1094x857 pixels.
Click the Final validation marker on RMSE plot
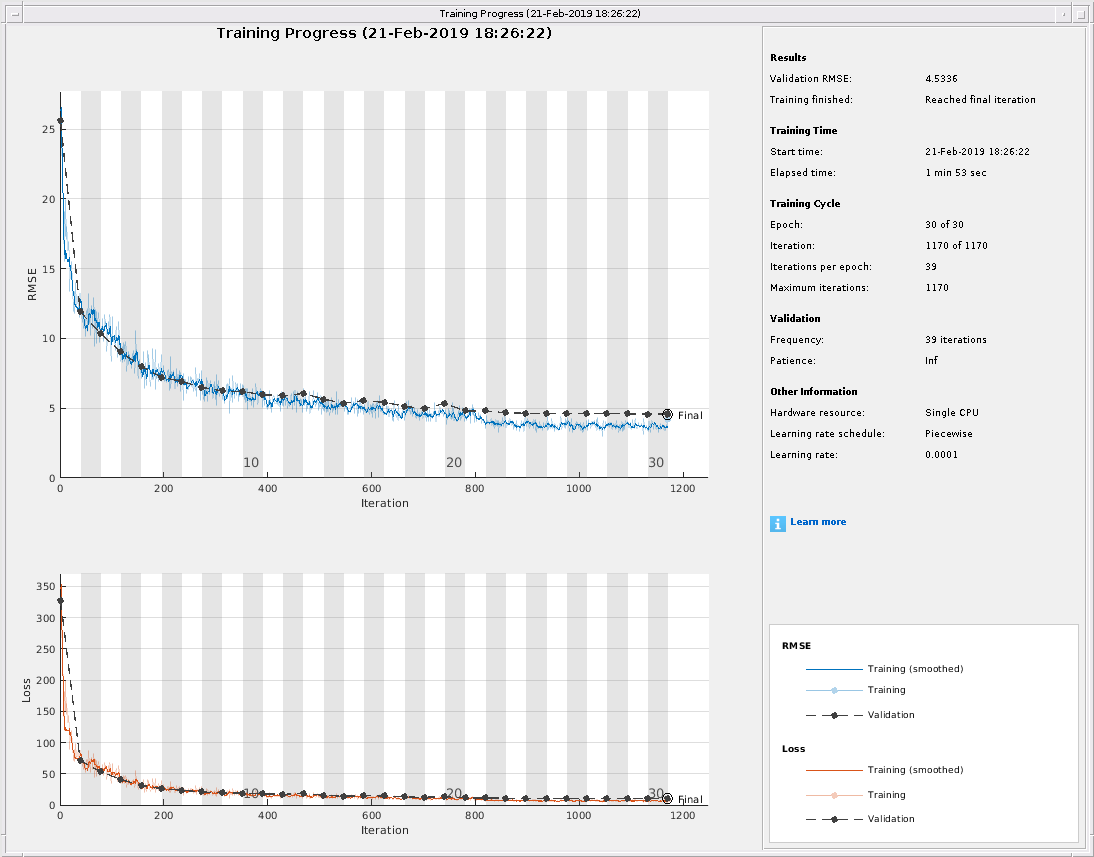[x=667, y=414]
